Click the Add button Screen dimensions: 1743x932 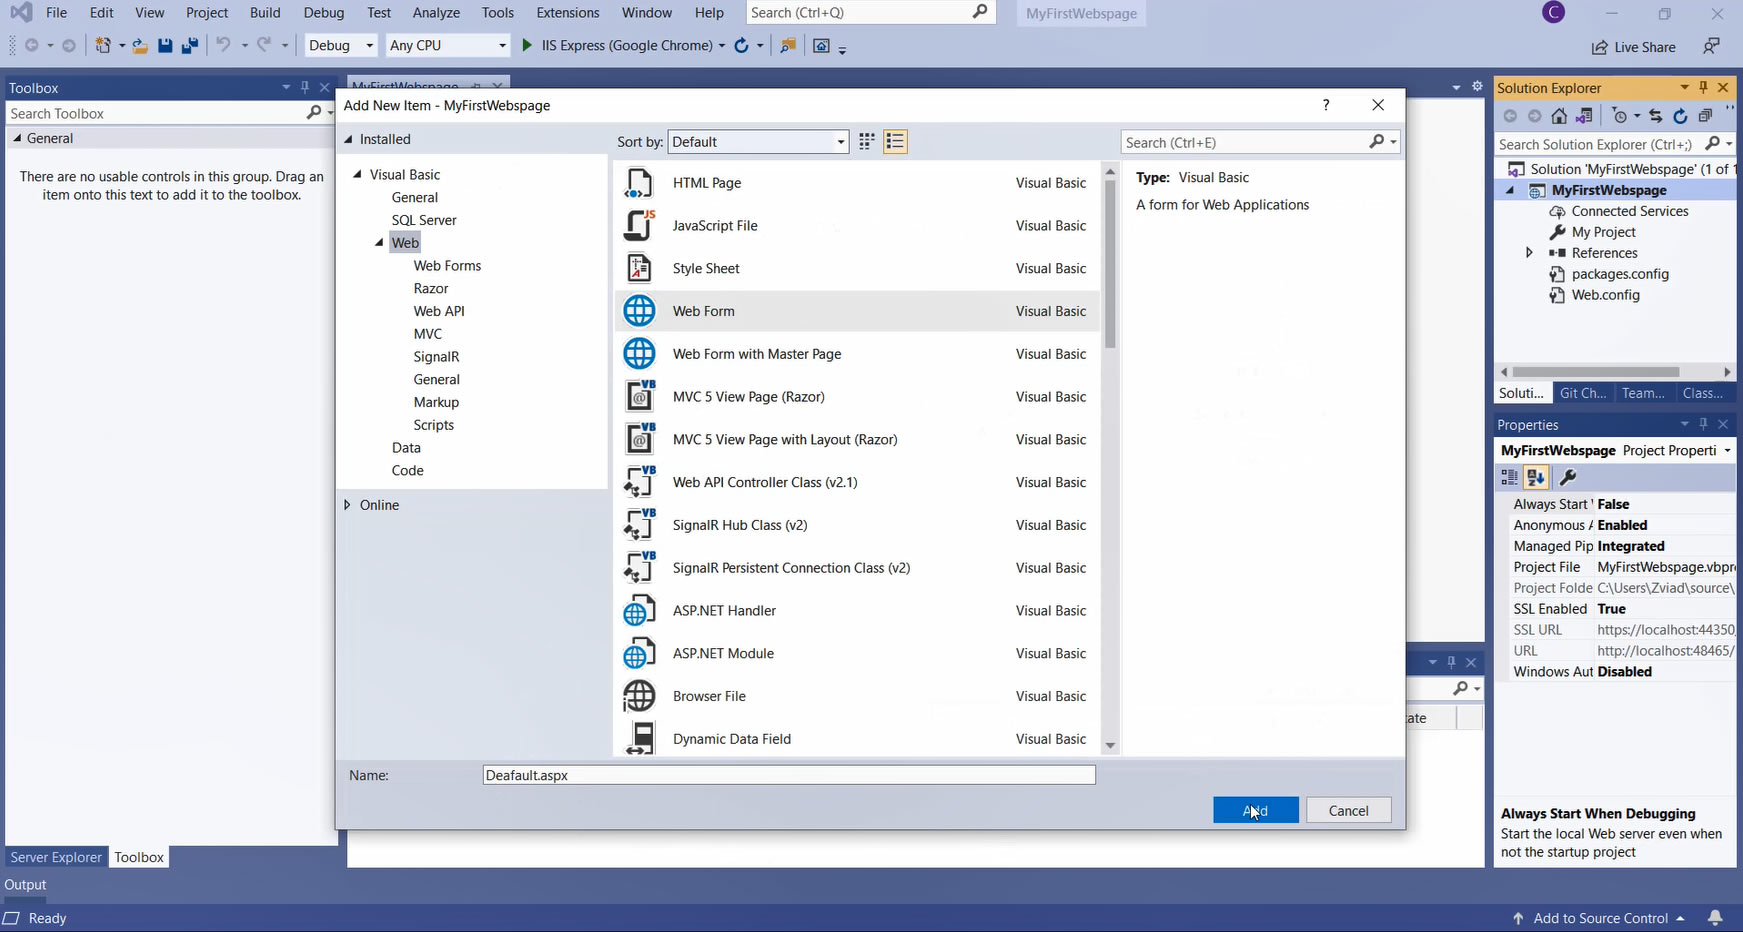[1255, 810]
